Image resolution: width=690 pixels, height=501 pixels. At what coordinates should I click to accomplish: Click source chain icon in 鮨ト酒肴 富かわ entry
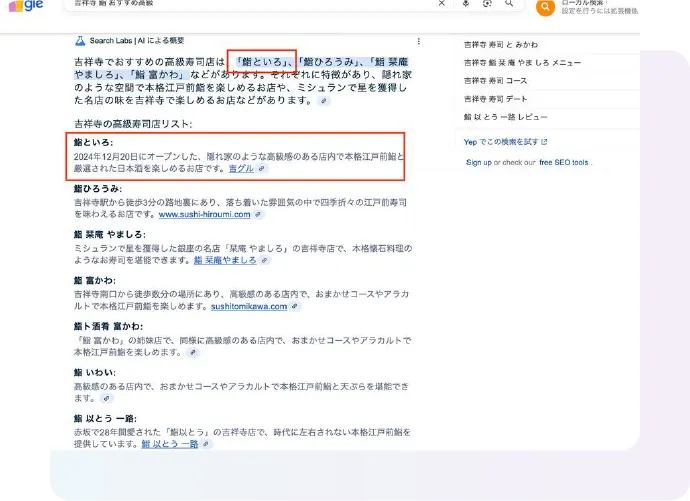click(x=193, y=352)
